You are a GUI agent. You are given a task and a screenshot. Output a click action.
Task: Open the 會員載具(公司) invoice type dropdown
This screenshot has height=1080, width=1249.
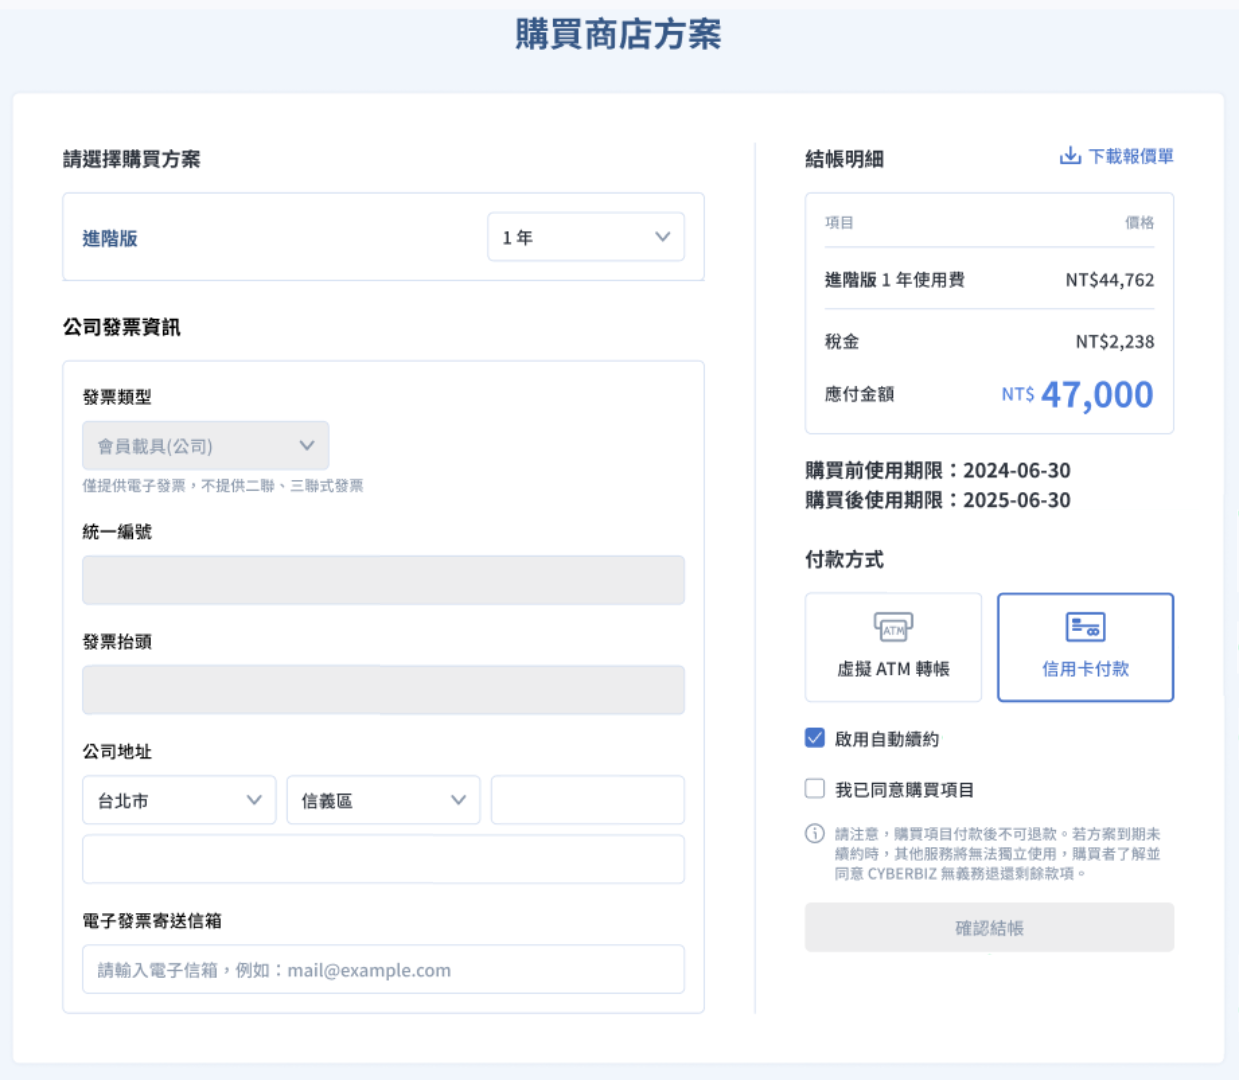pyautogui.click(x=205, y=446)
